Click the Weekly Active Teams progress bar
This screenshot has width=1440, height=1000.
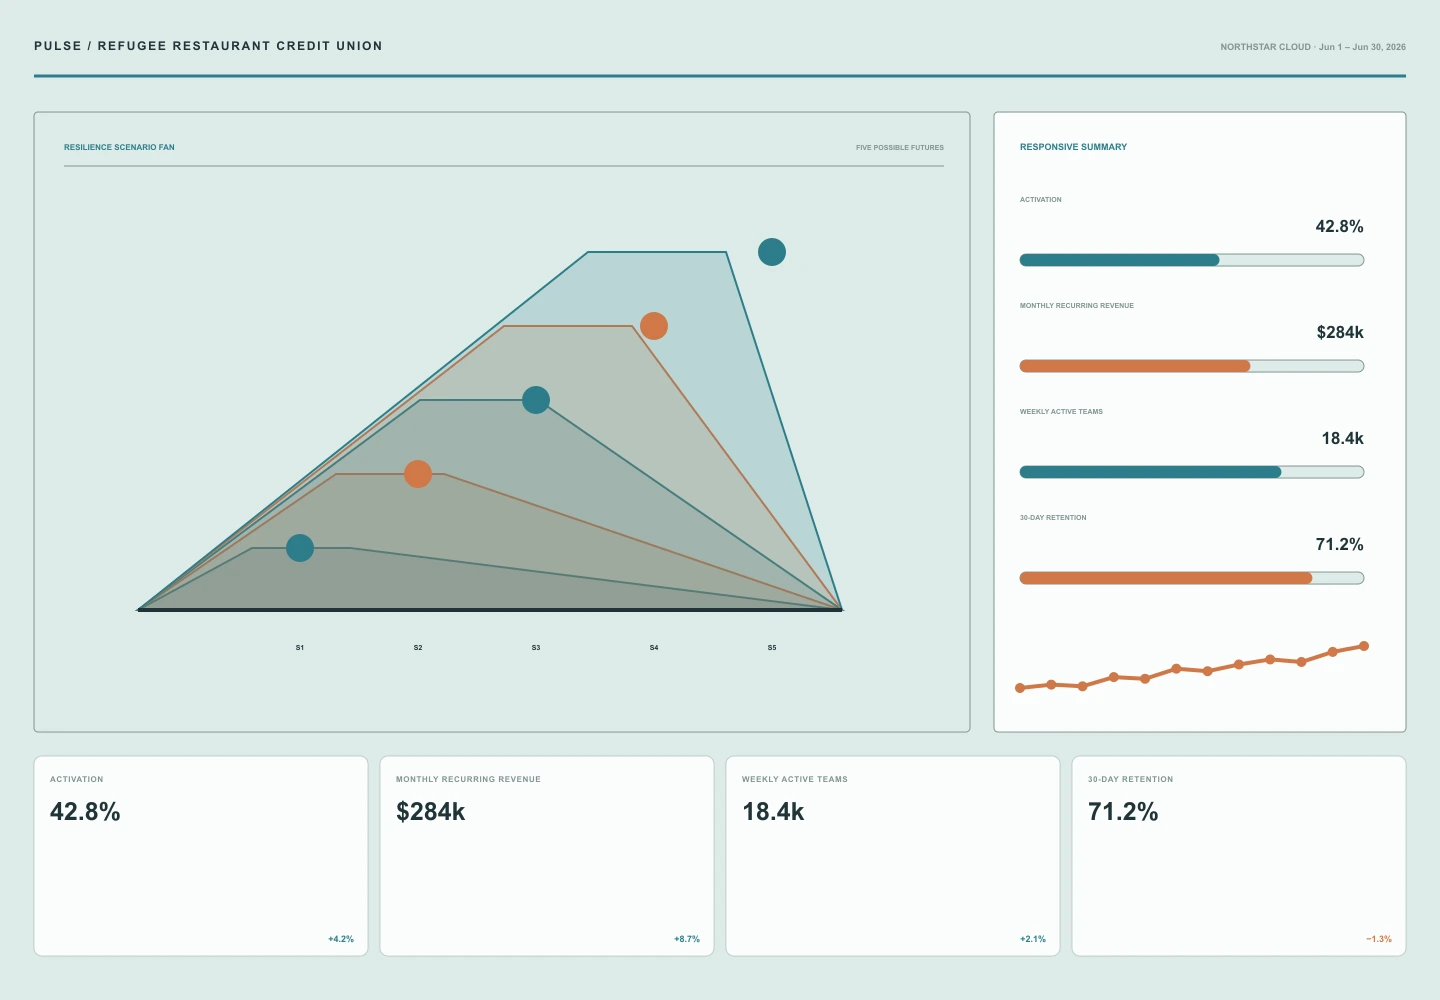point(1192,472)
